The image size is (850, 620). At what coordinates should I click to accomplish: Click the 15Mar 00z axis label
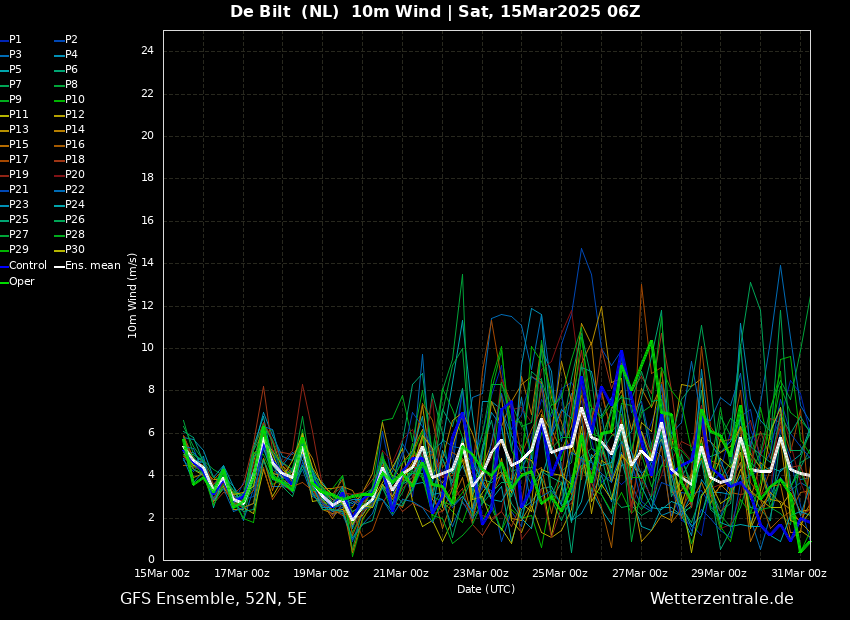coord(162,574)
